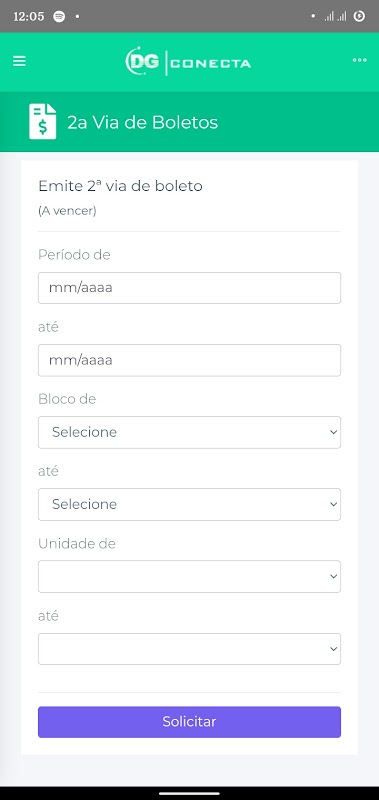Click the Solicitar button
This screenshot has width=379, height=800.
pos(189,722)
